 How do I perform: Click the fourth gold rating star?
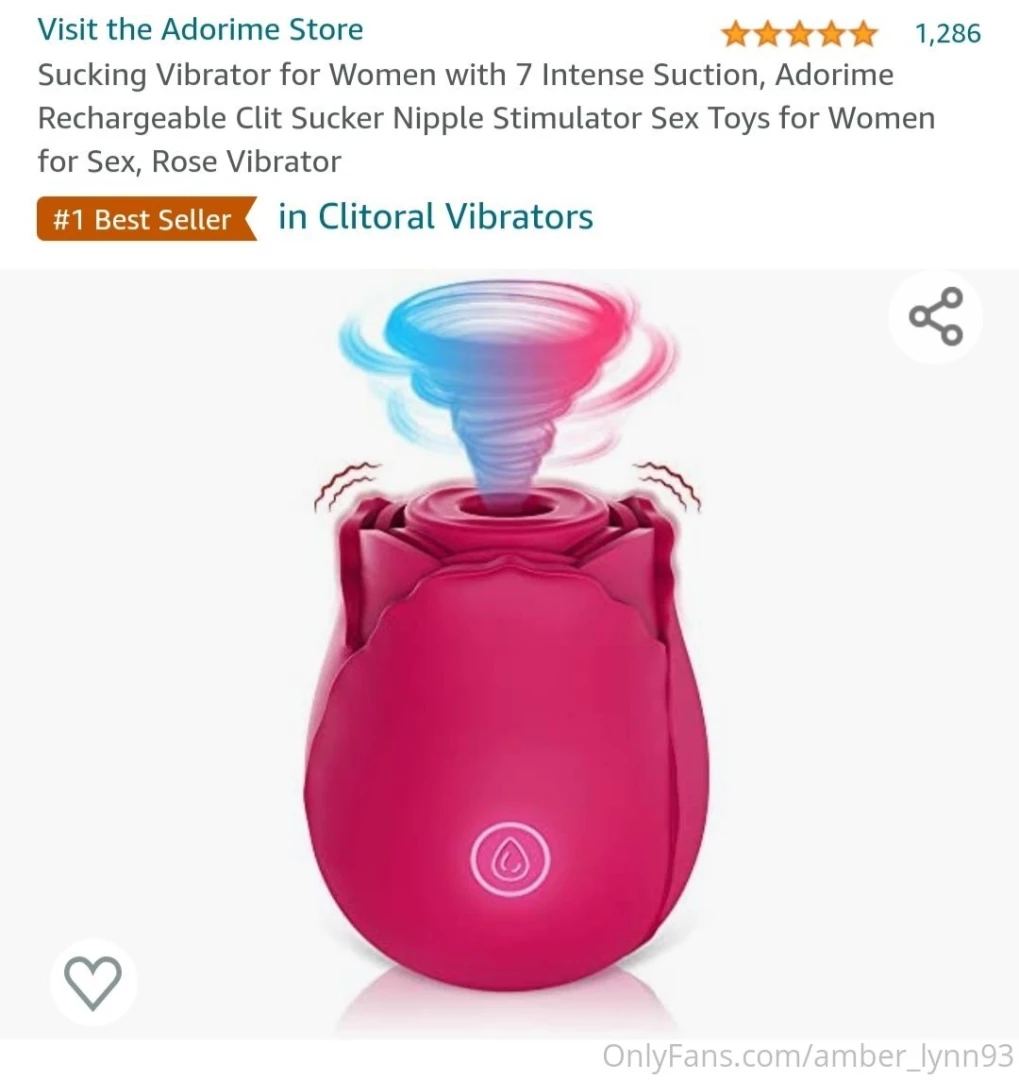[832, 34]
